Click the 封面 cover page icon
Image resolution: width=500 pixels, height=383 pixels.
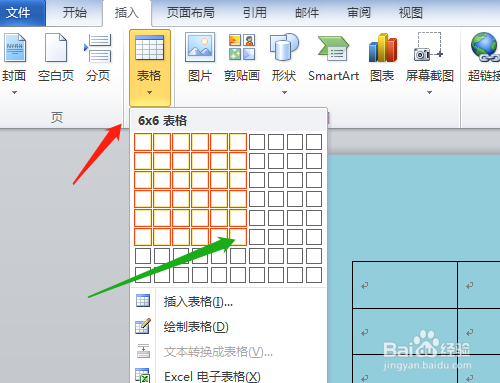coord(15,48)
